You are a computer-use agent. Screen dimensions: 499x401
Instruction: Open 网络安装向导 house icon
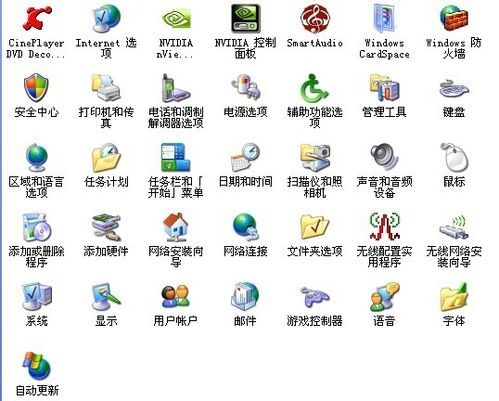pos(176,227)
